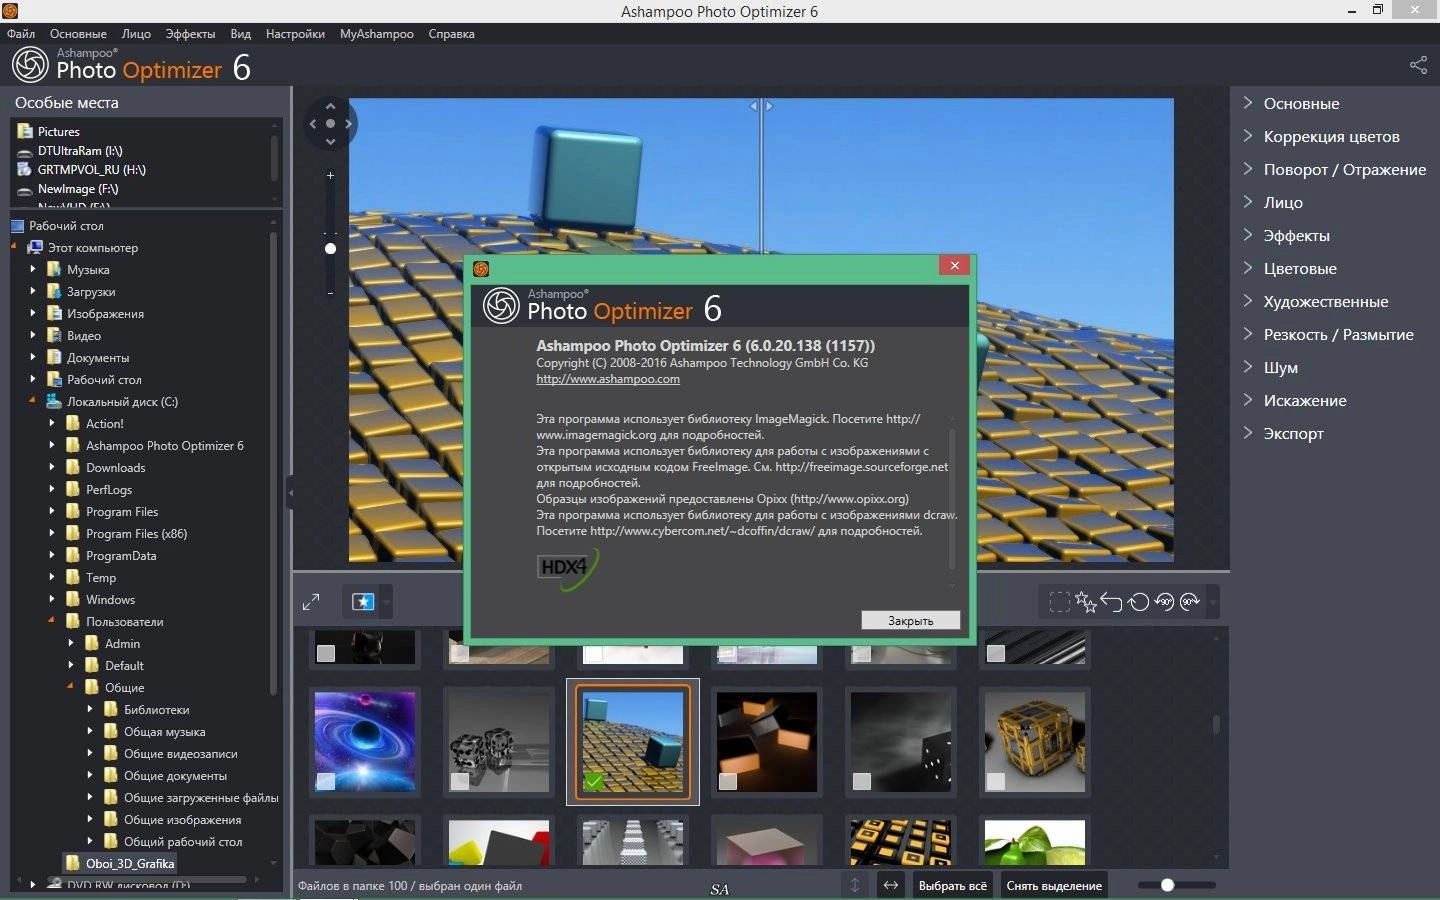Click the fullscreen expand arrows icon

311,602
